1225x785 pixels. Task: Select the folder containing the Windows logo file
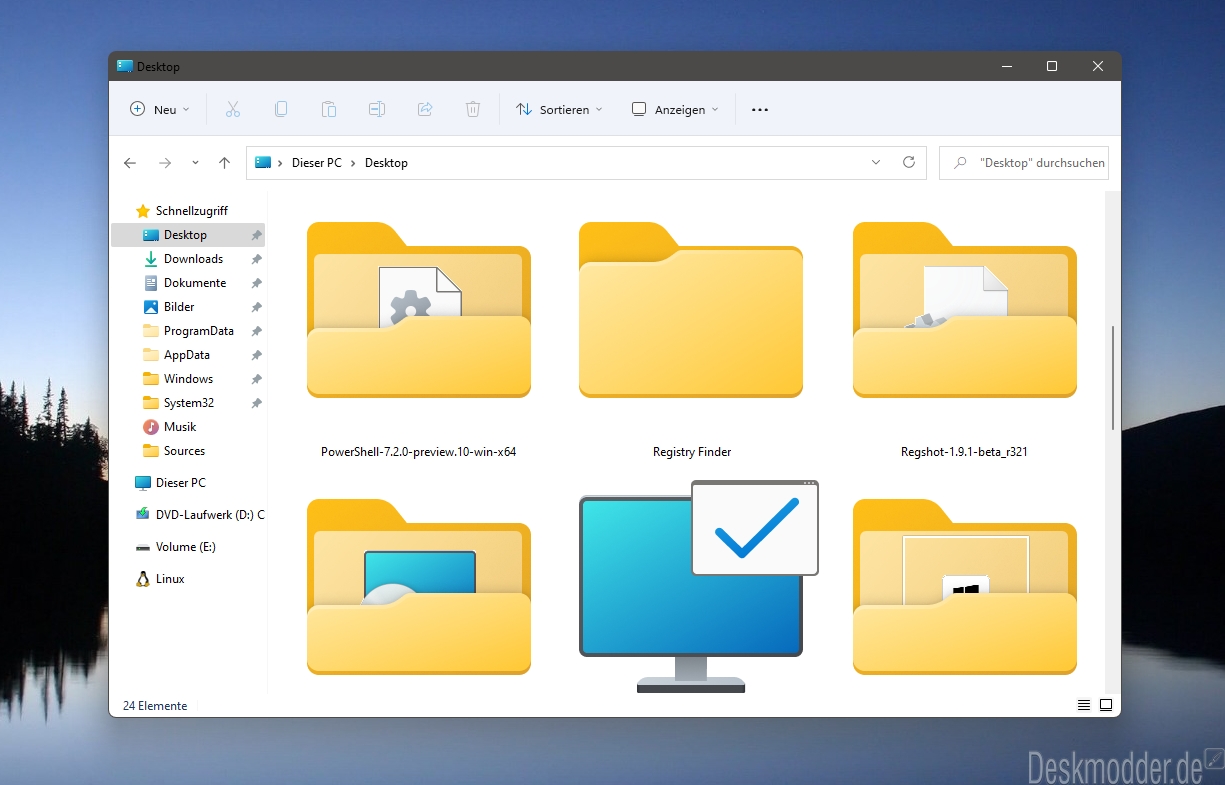click(x=965, y=587)
